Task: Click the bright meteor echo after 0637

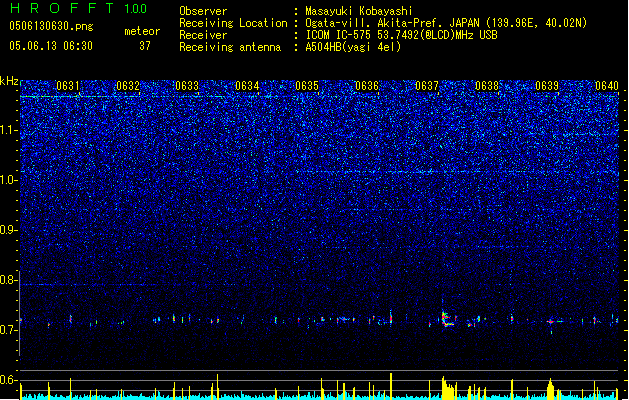Action: click(447, 319)
